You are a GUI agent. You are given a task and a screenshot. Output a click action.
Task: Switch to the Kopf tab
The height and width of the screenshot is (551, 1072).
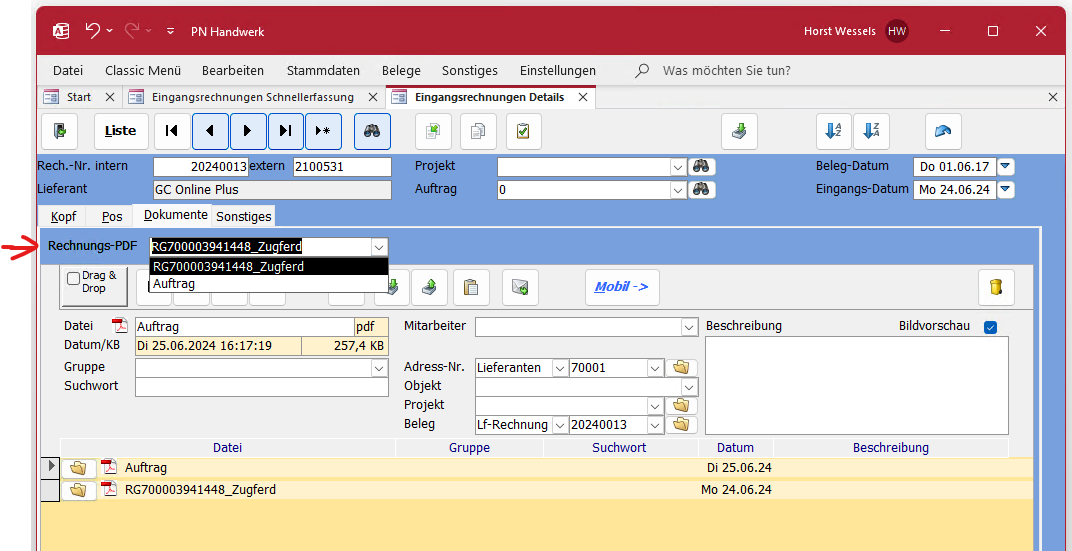(64, 217)
